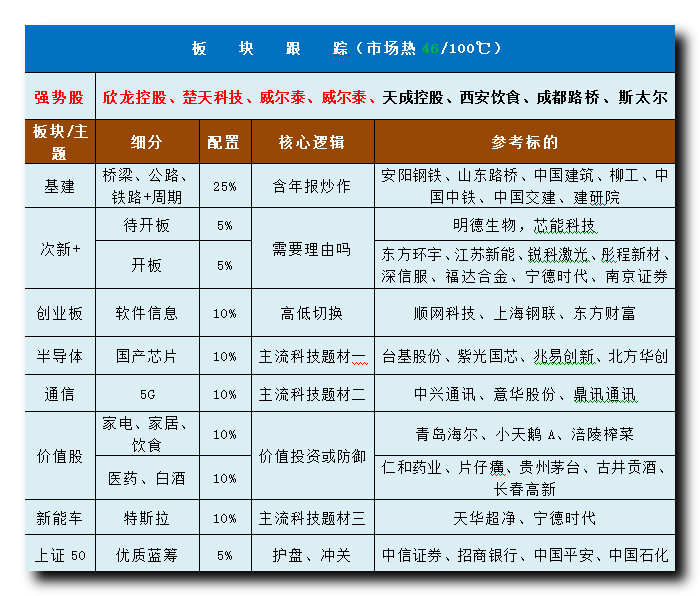Click the 板块跟踪 title banner

pos(348,48)
